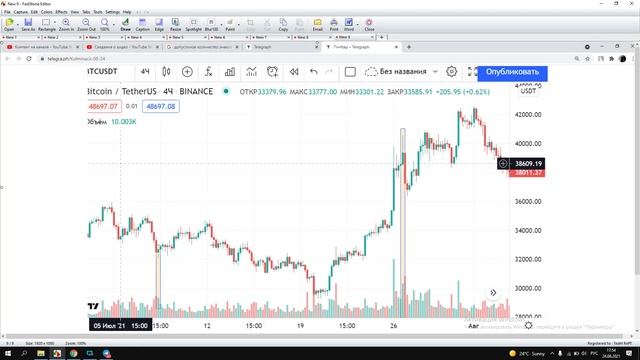The image size is (640, 360).
Task: Click the blue buy price 48697.08
Action: click(x=161, y=107)
